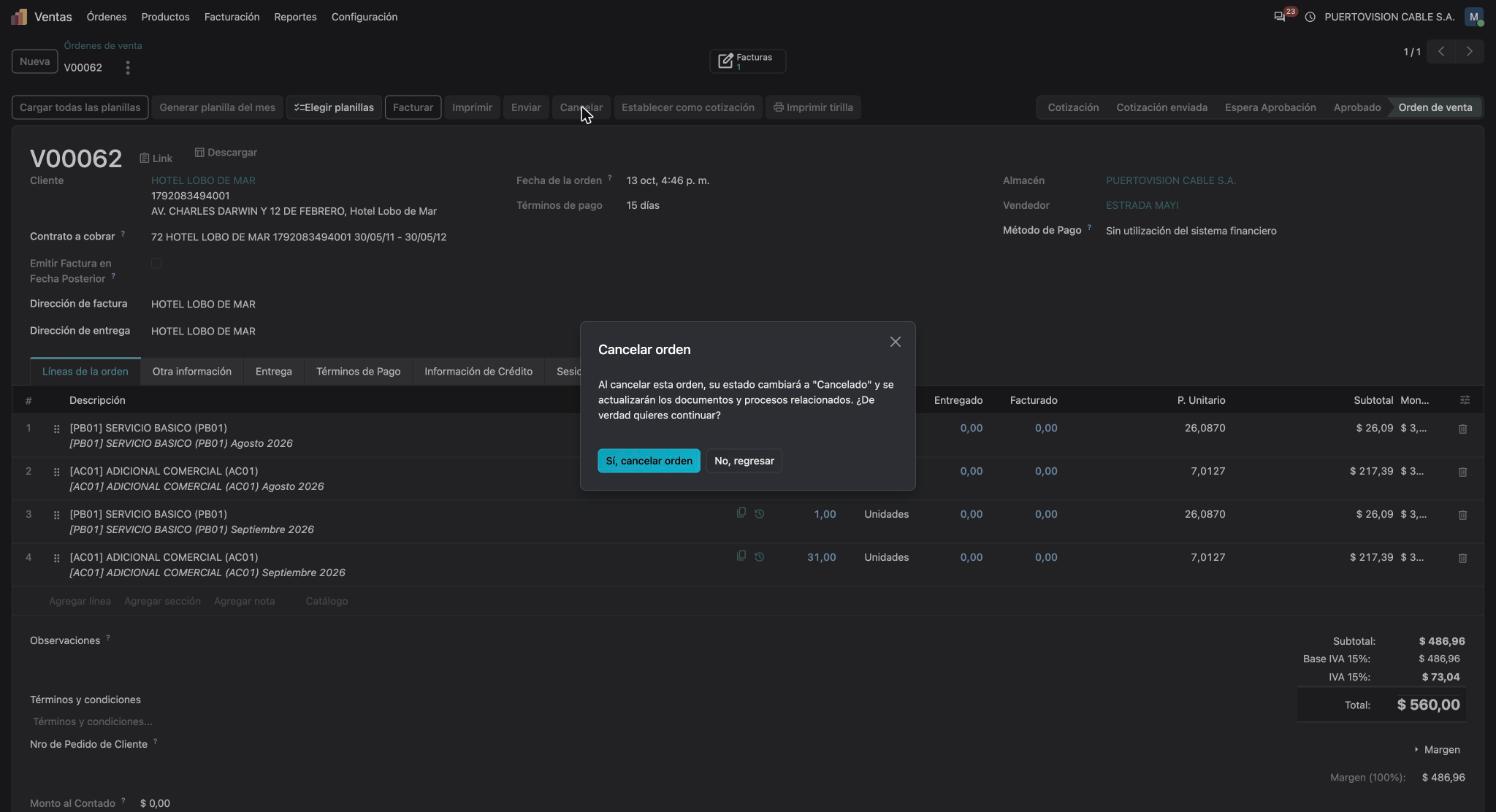
Task: Click the Nueva button
Action: tap(34, 62)
